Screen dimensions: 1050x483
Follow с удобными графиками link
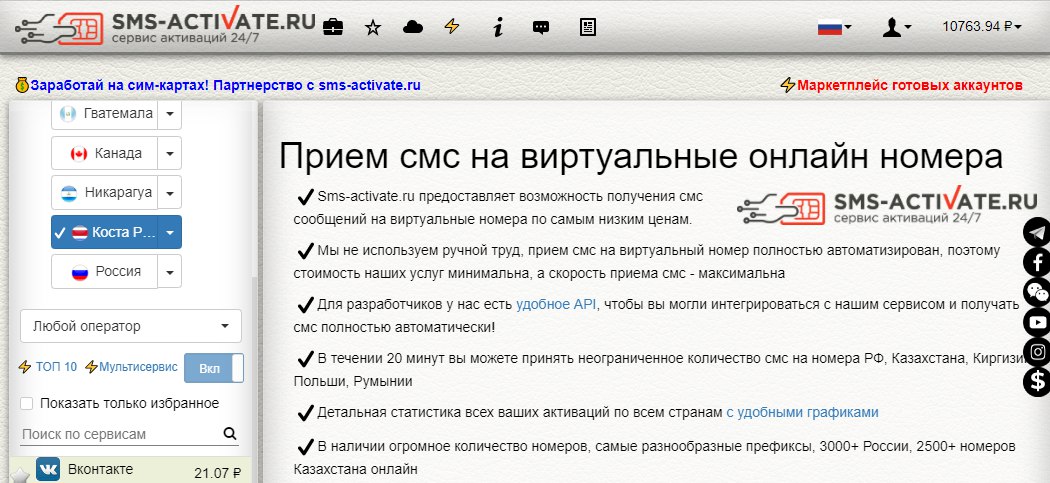[x=802, y=412]
